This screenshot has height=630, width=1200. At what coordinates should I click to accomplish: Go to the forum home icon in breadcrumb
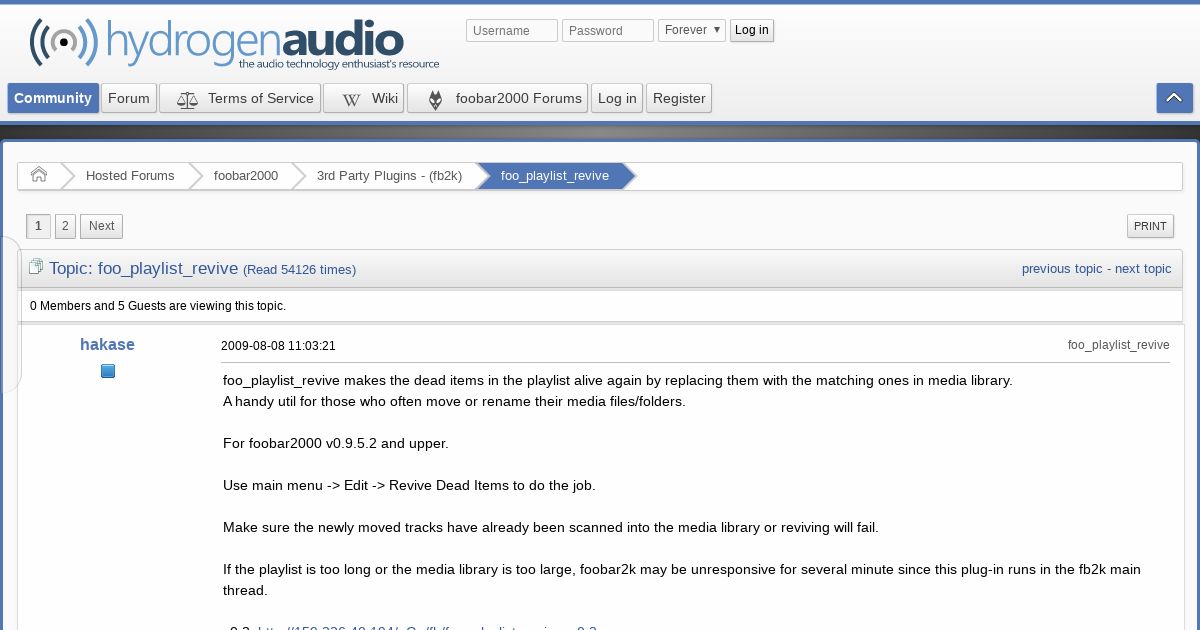coord(39,175)
